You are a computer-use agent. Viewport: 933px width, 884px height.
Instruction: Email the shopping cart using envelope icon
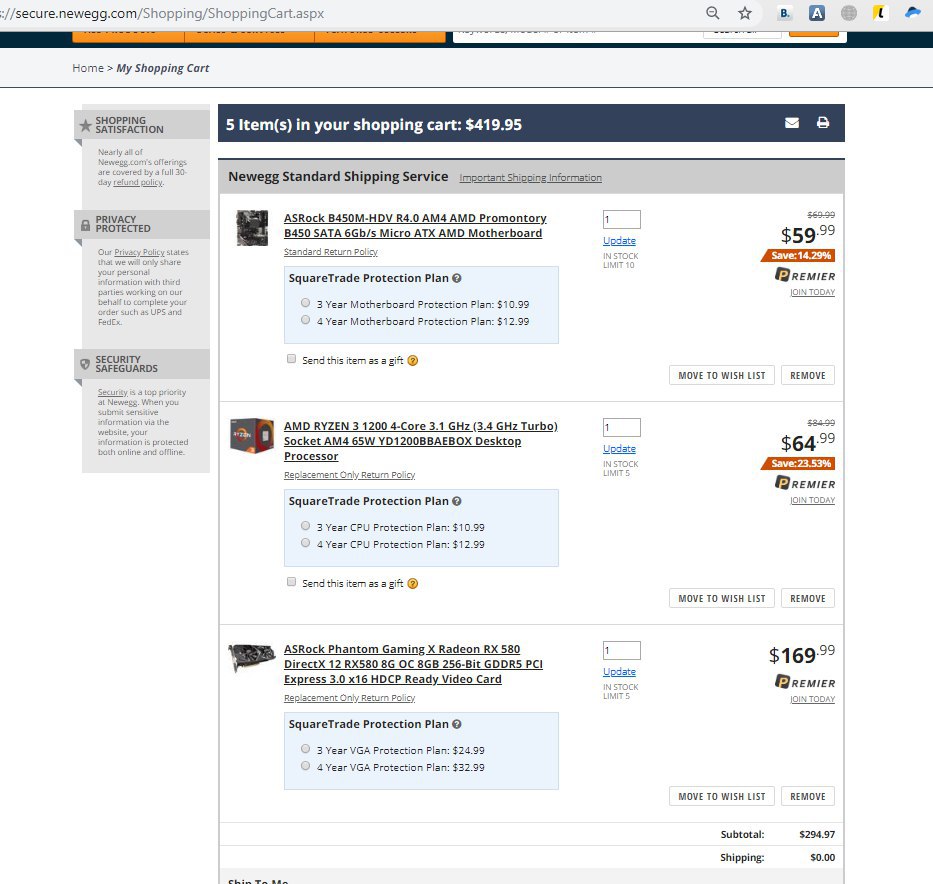pos(791,123)
